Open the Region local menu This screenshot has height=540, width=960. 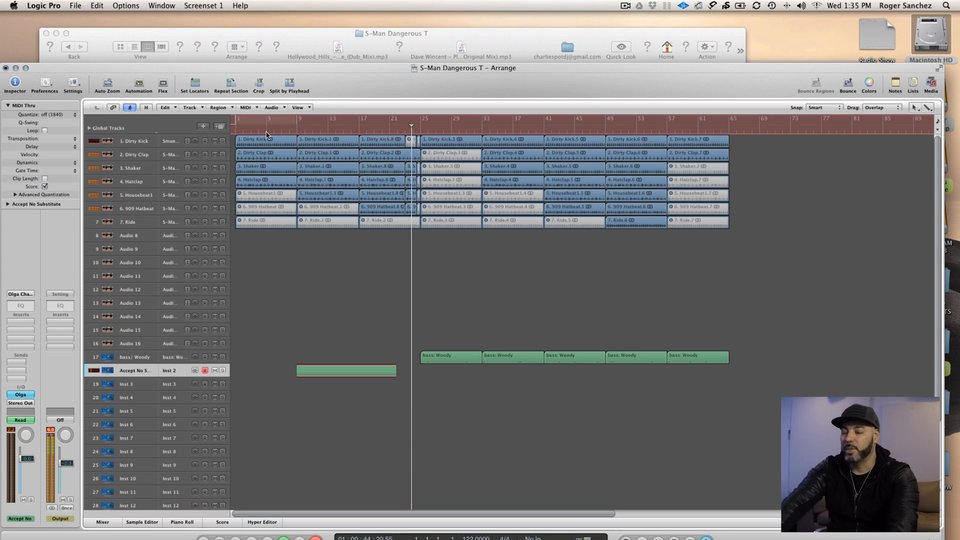(221, 107)
